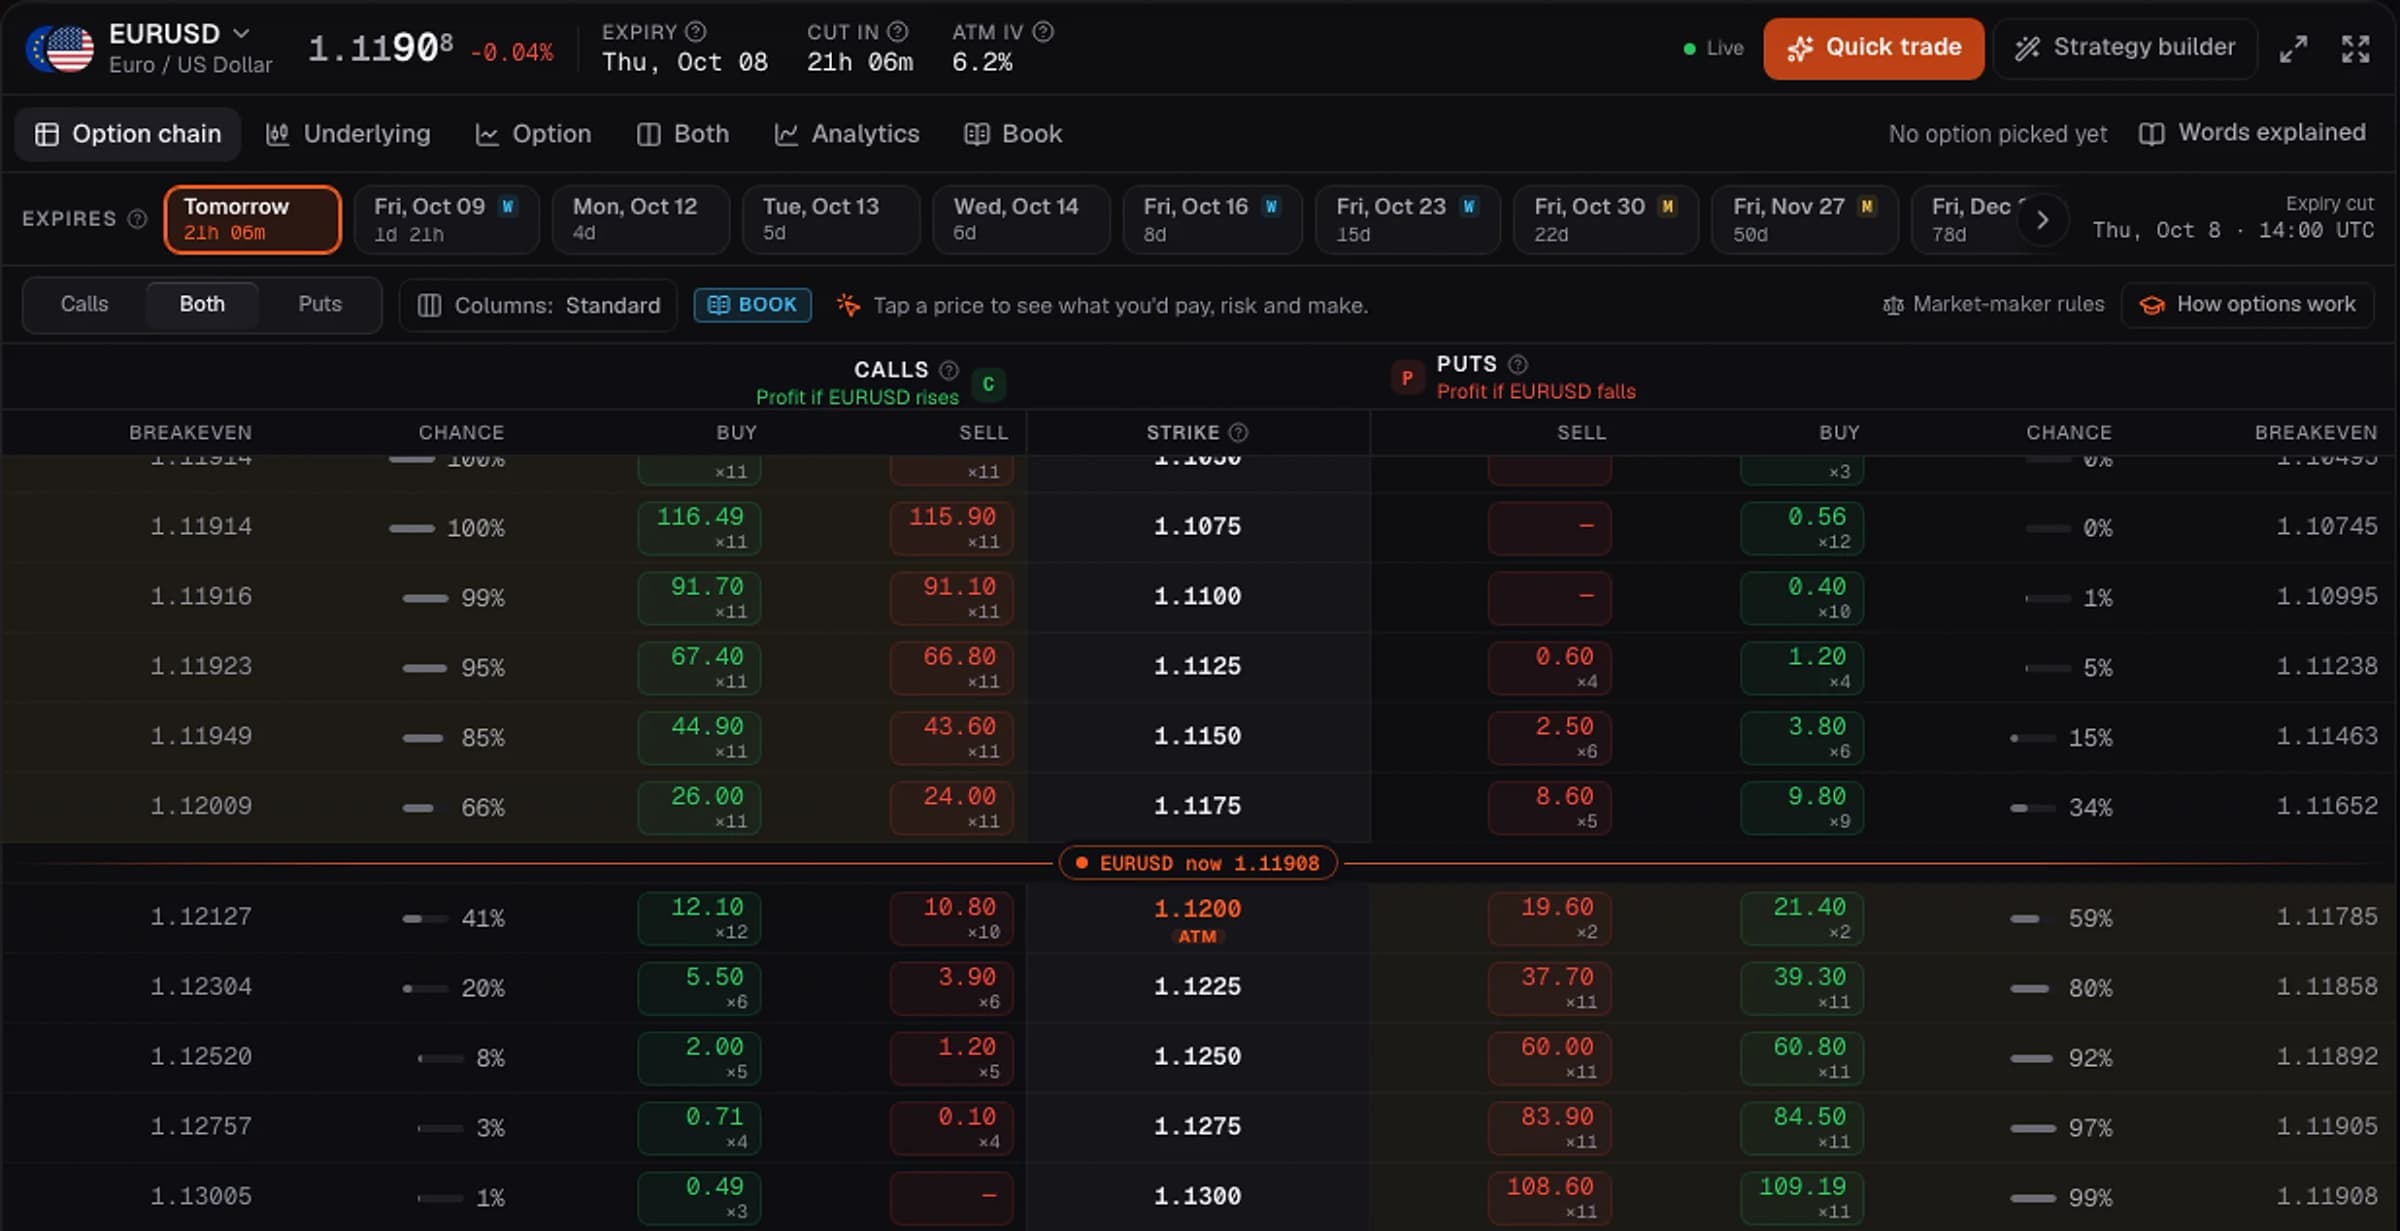Choose the Mon, Oct 12 expiry
The width and height of the screenshot is (2400, 1231).
coord(640,219)
